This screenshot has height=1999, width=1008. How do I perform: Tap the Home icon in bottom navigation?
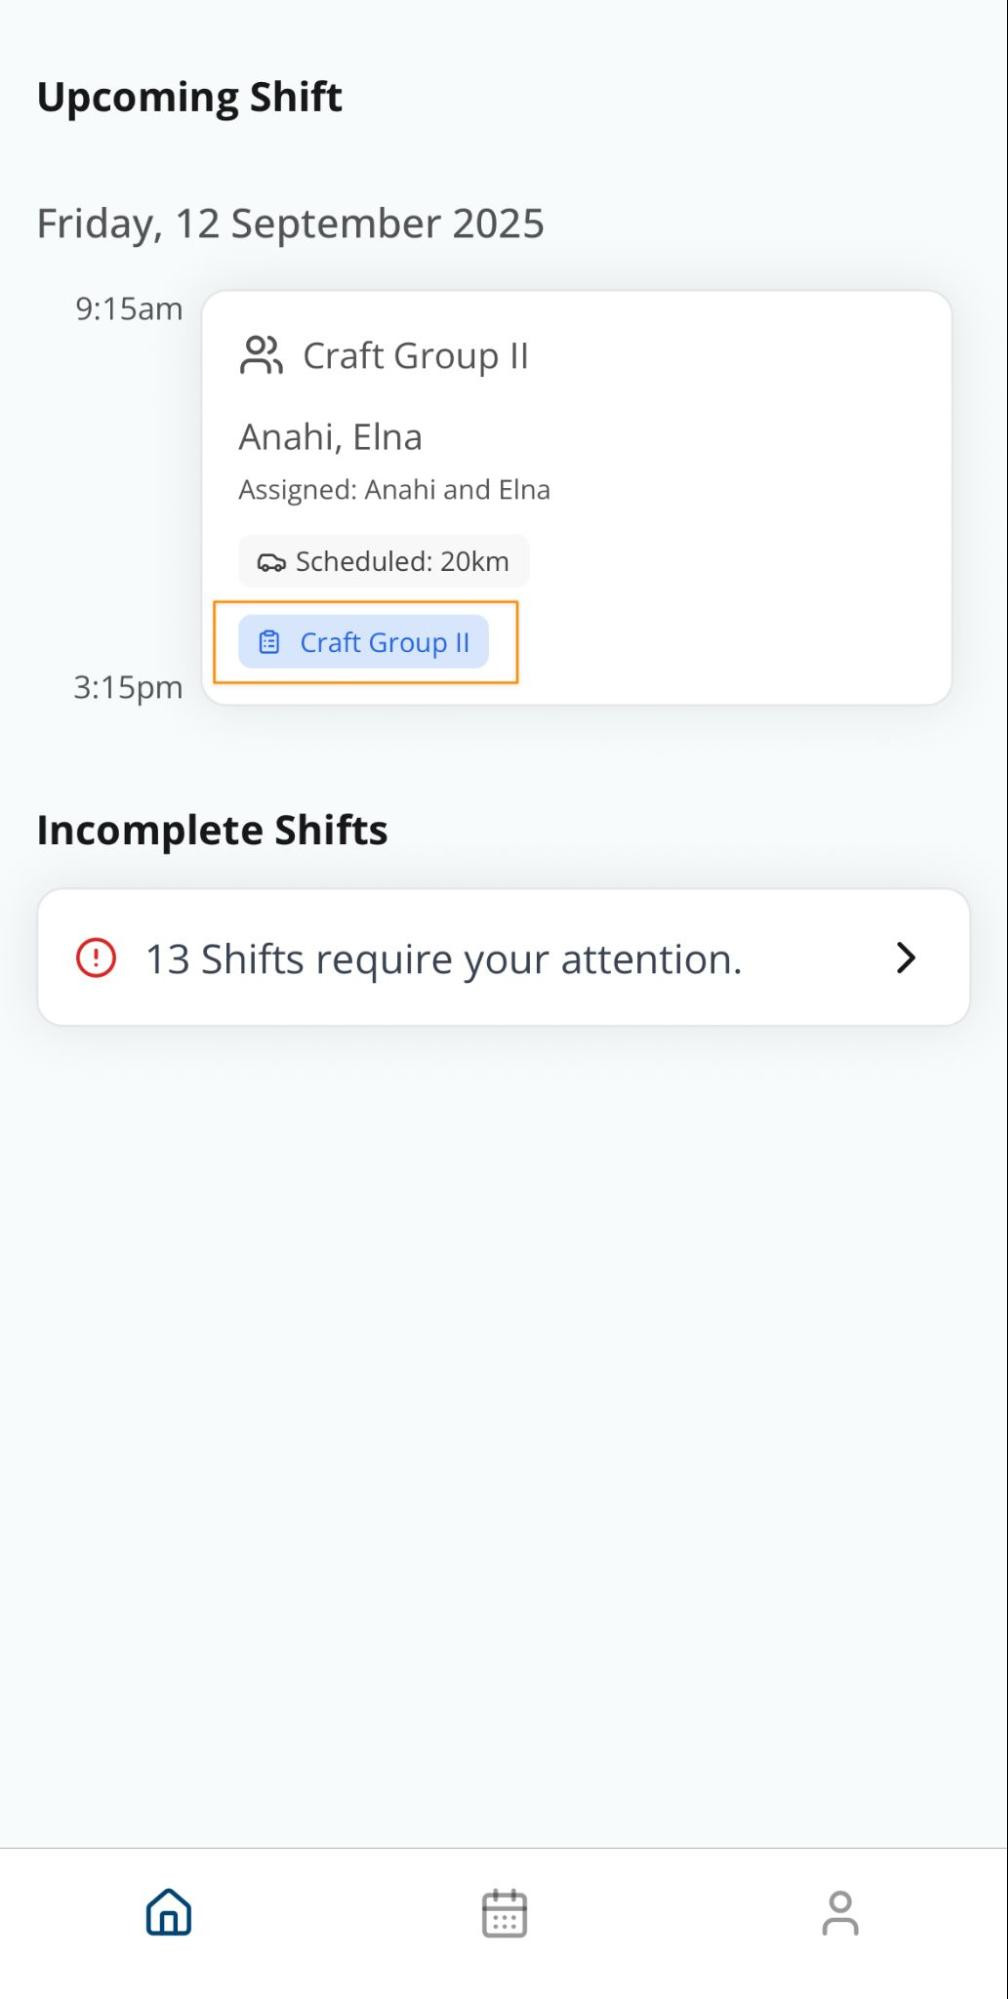pos(168,1912)
